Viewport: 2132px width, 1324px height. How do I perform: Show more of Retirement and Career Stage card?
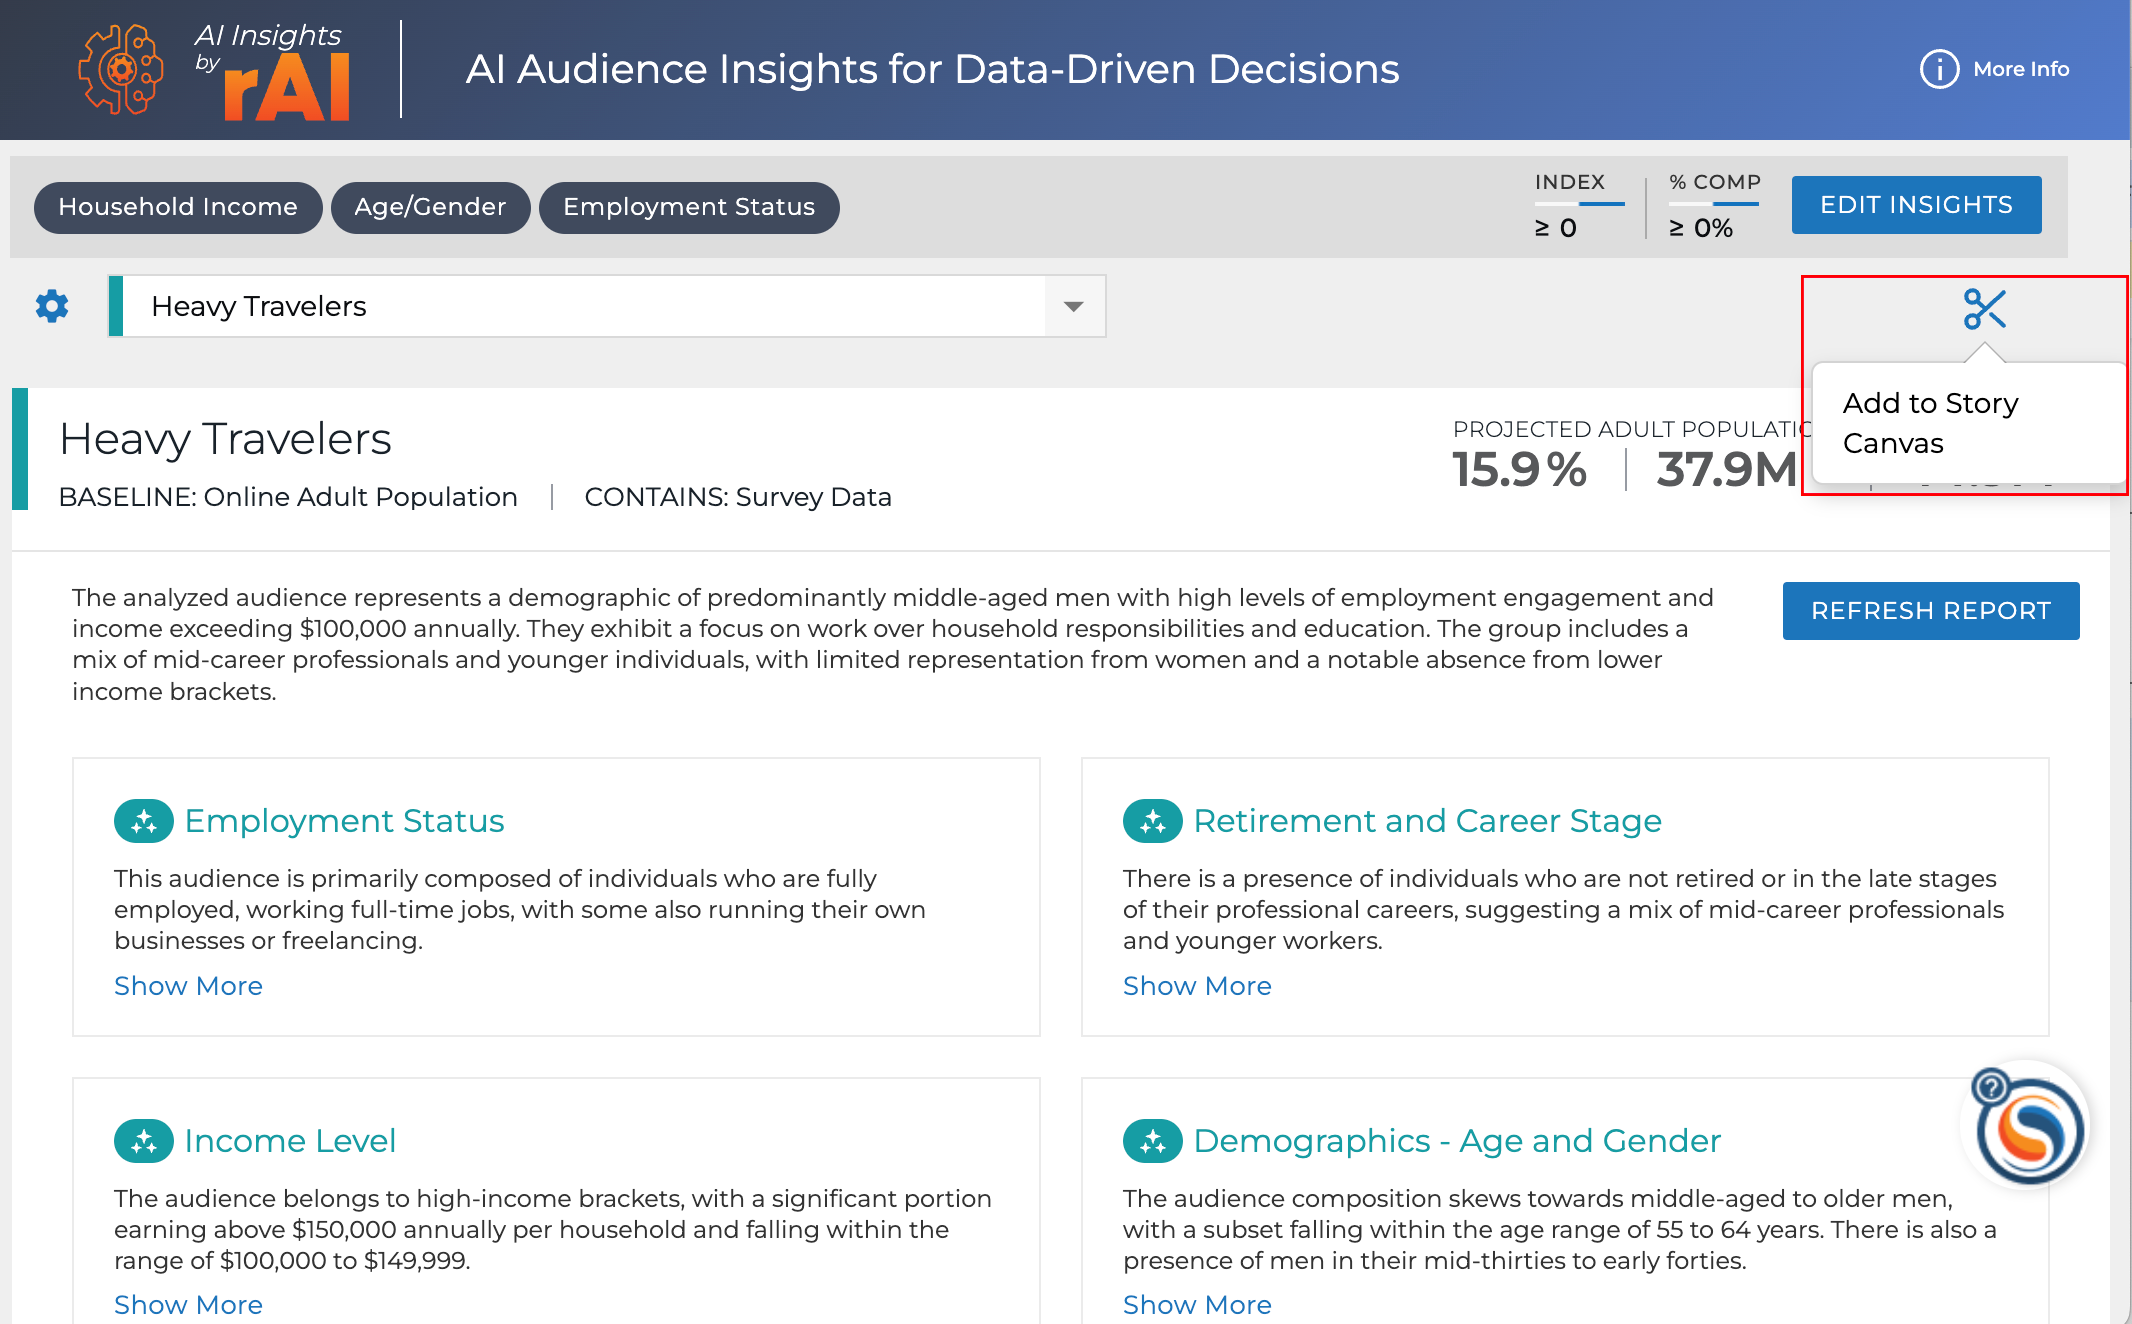1197,986
